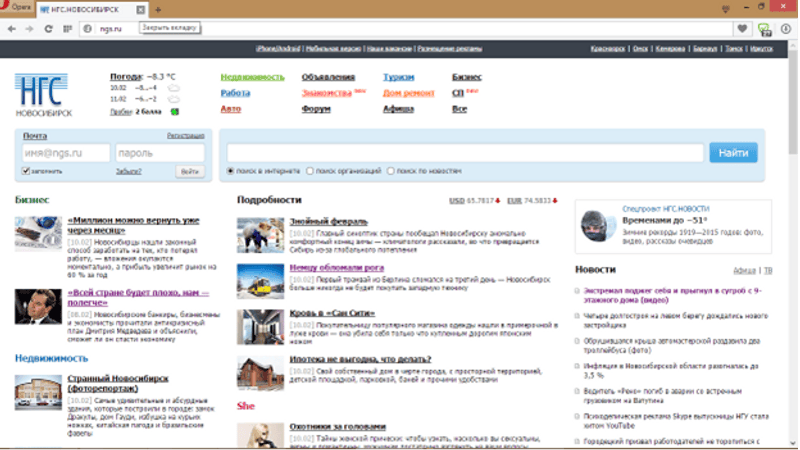Open Временами до −51° special project
This screenshot has width=800, height=450.
[x=664, y=220]
